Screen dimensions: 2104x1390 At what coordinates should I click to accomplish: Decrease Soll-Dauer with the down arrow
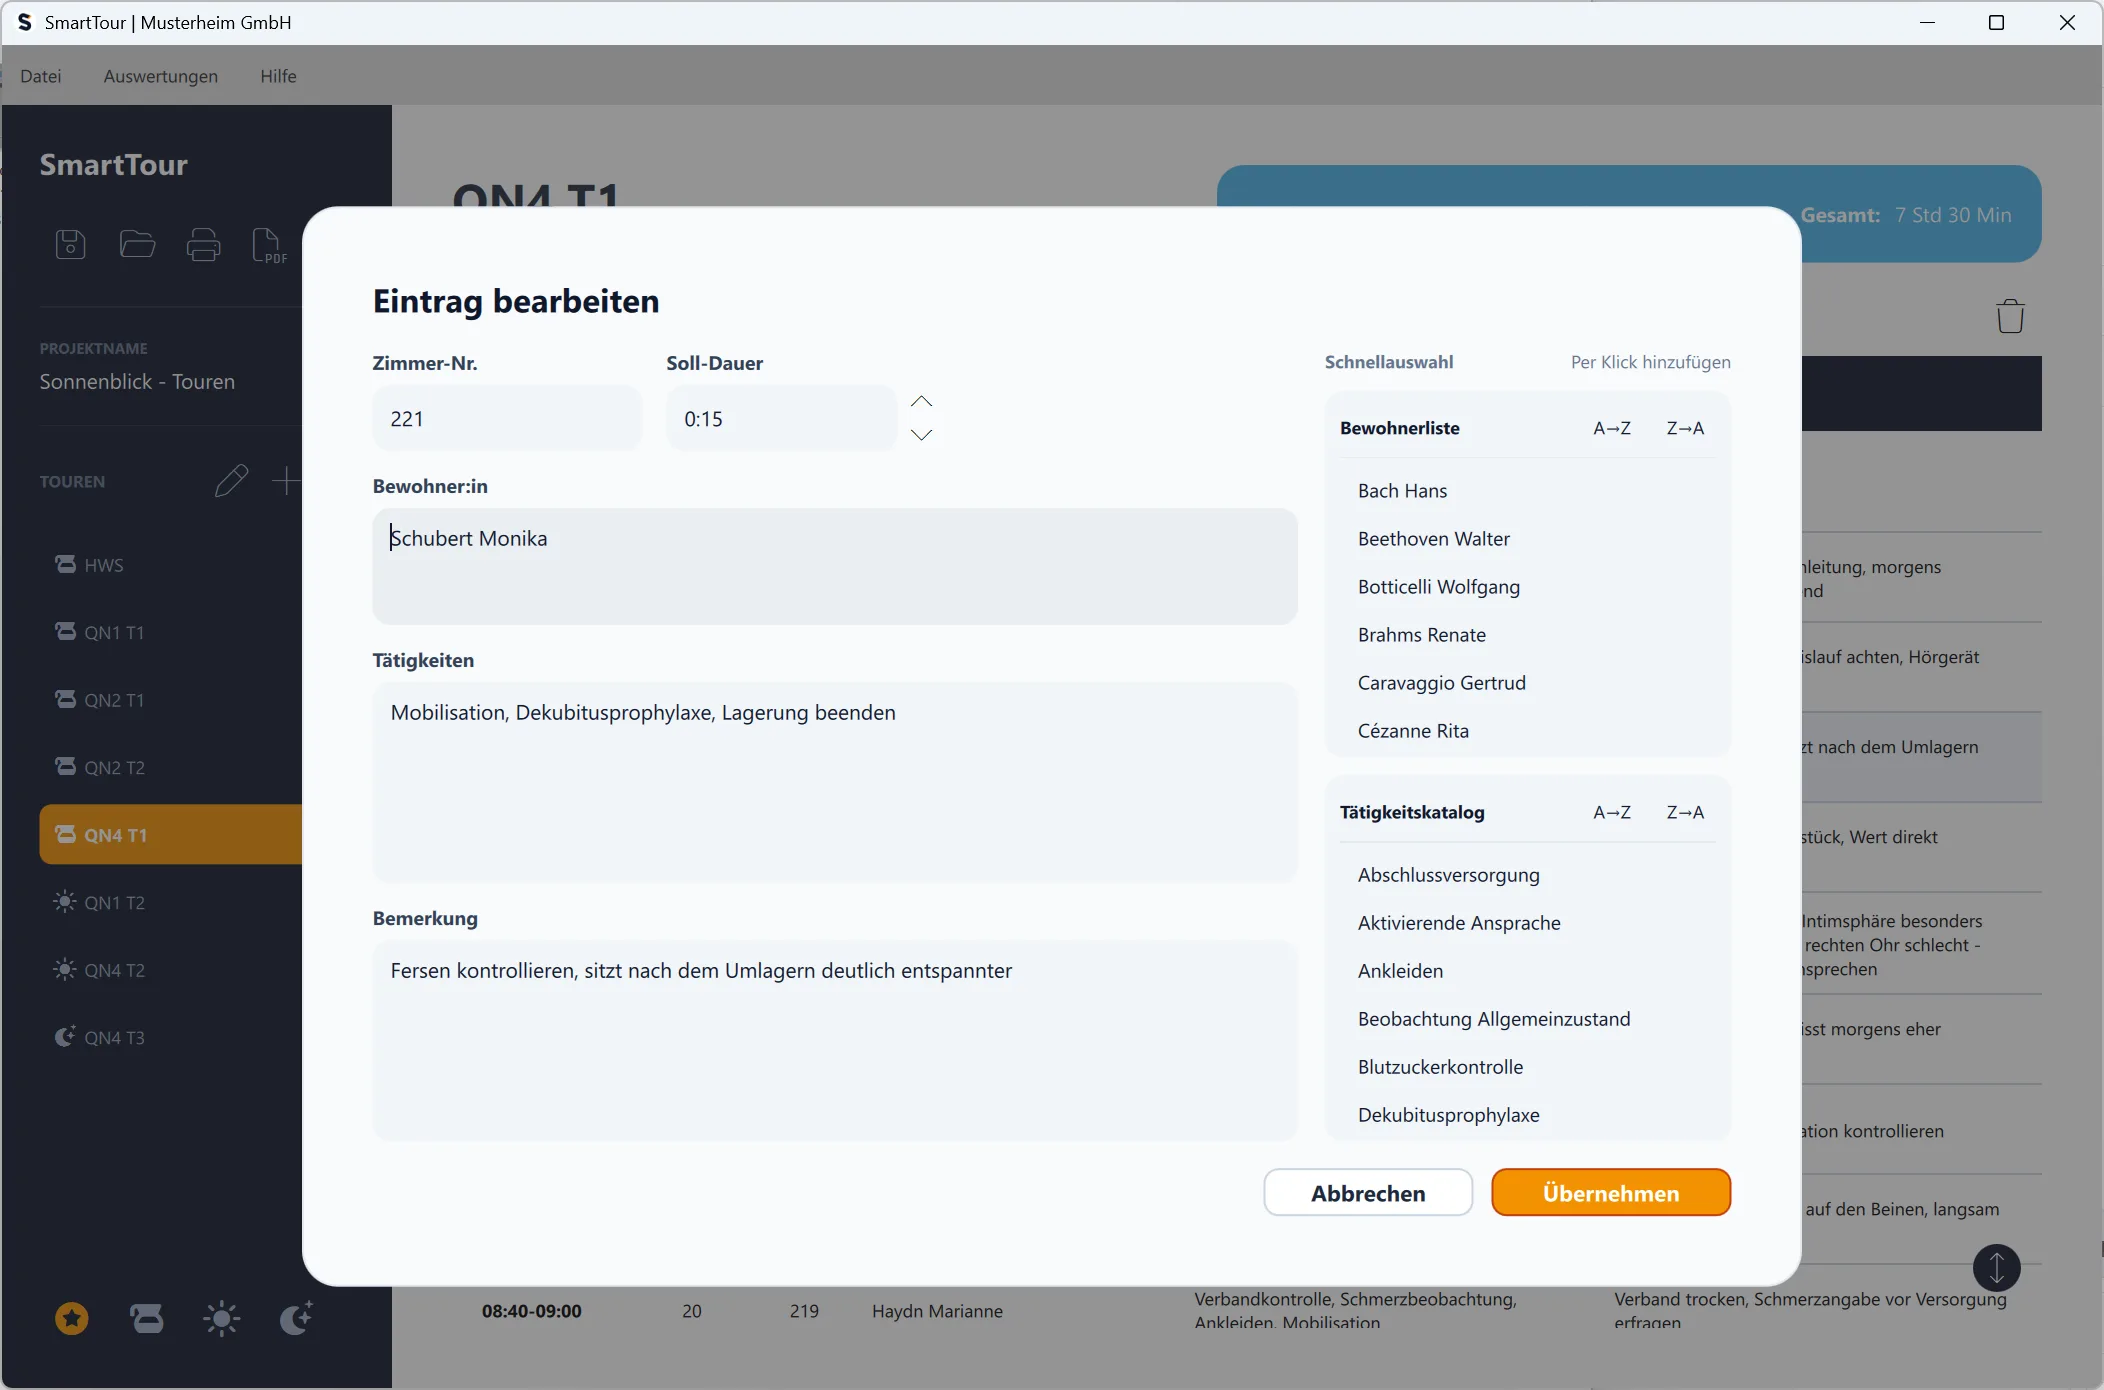click(921, 435)
